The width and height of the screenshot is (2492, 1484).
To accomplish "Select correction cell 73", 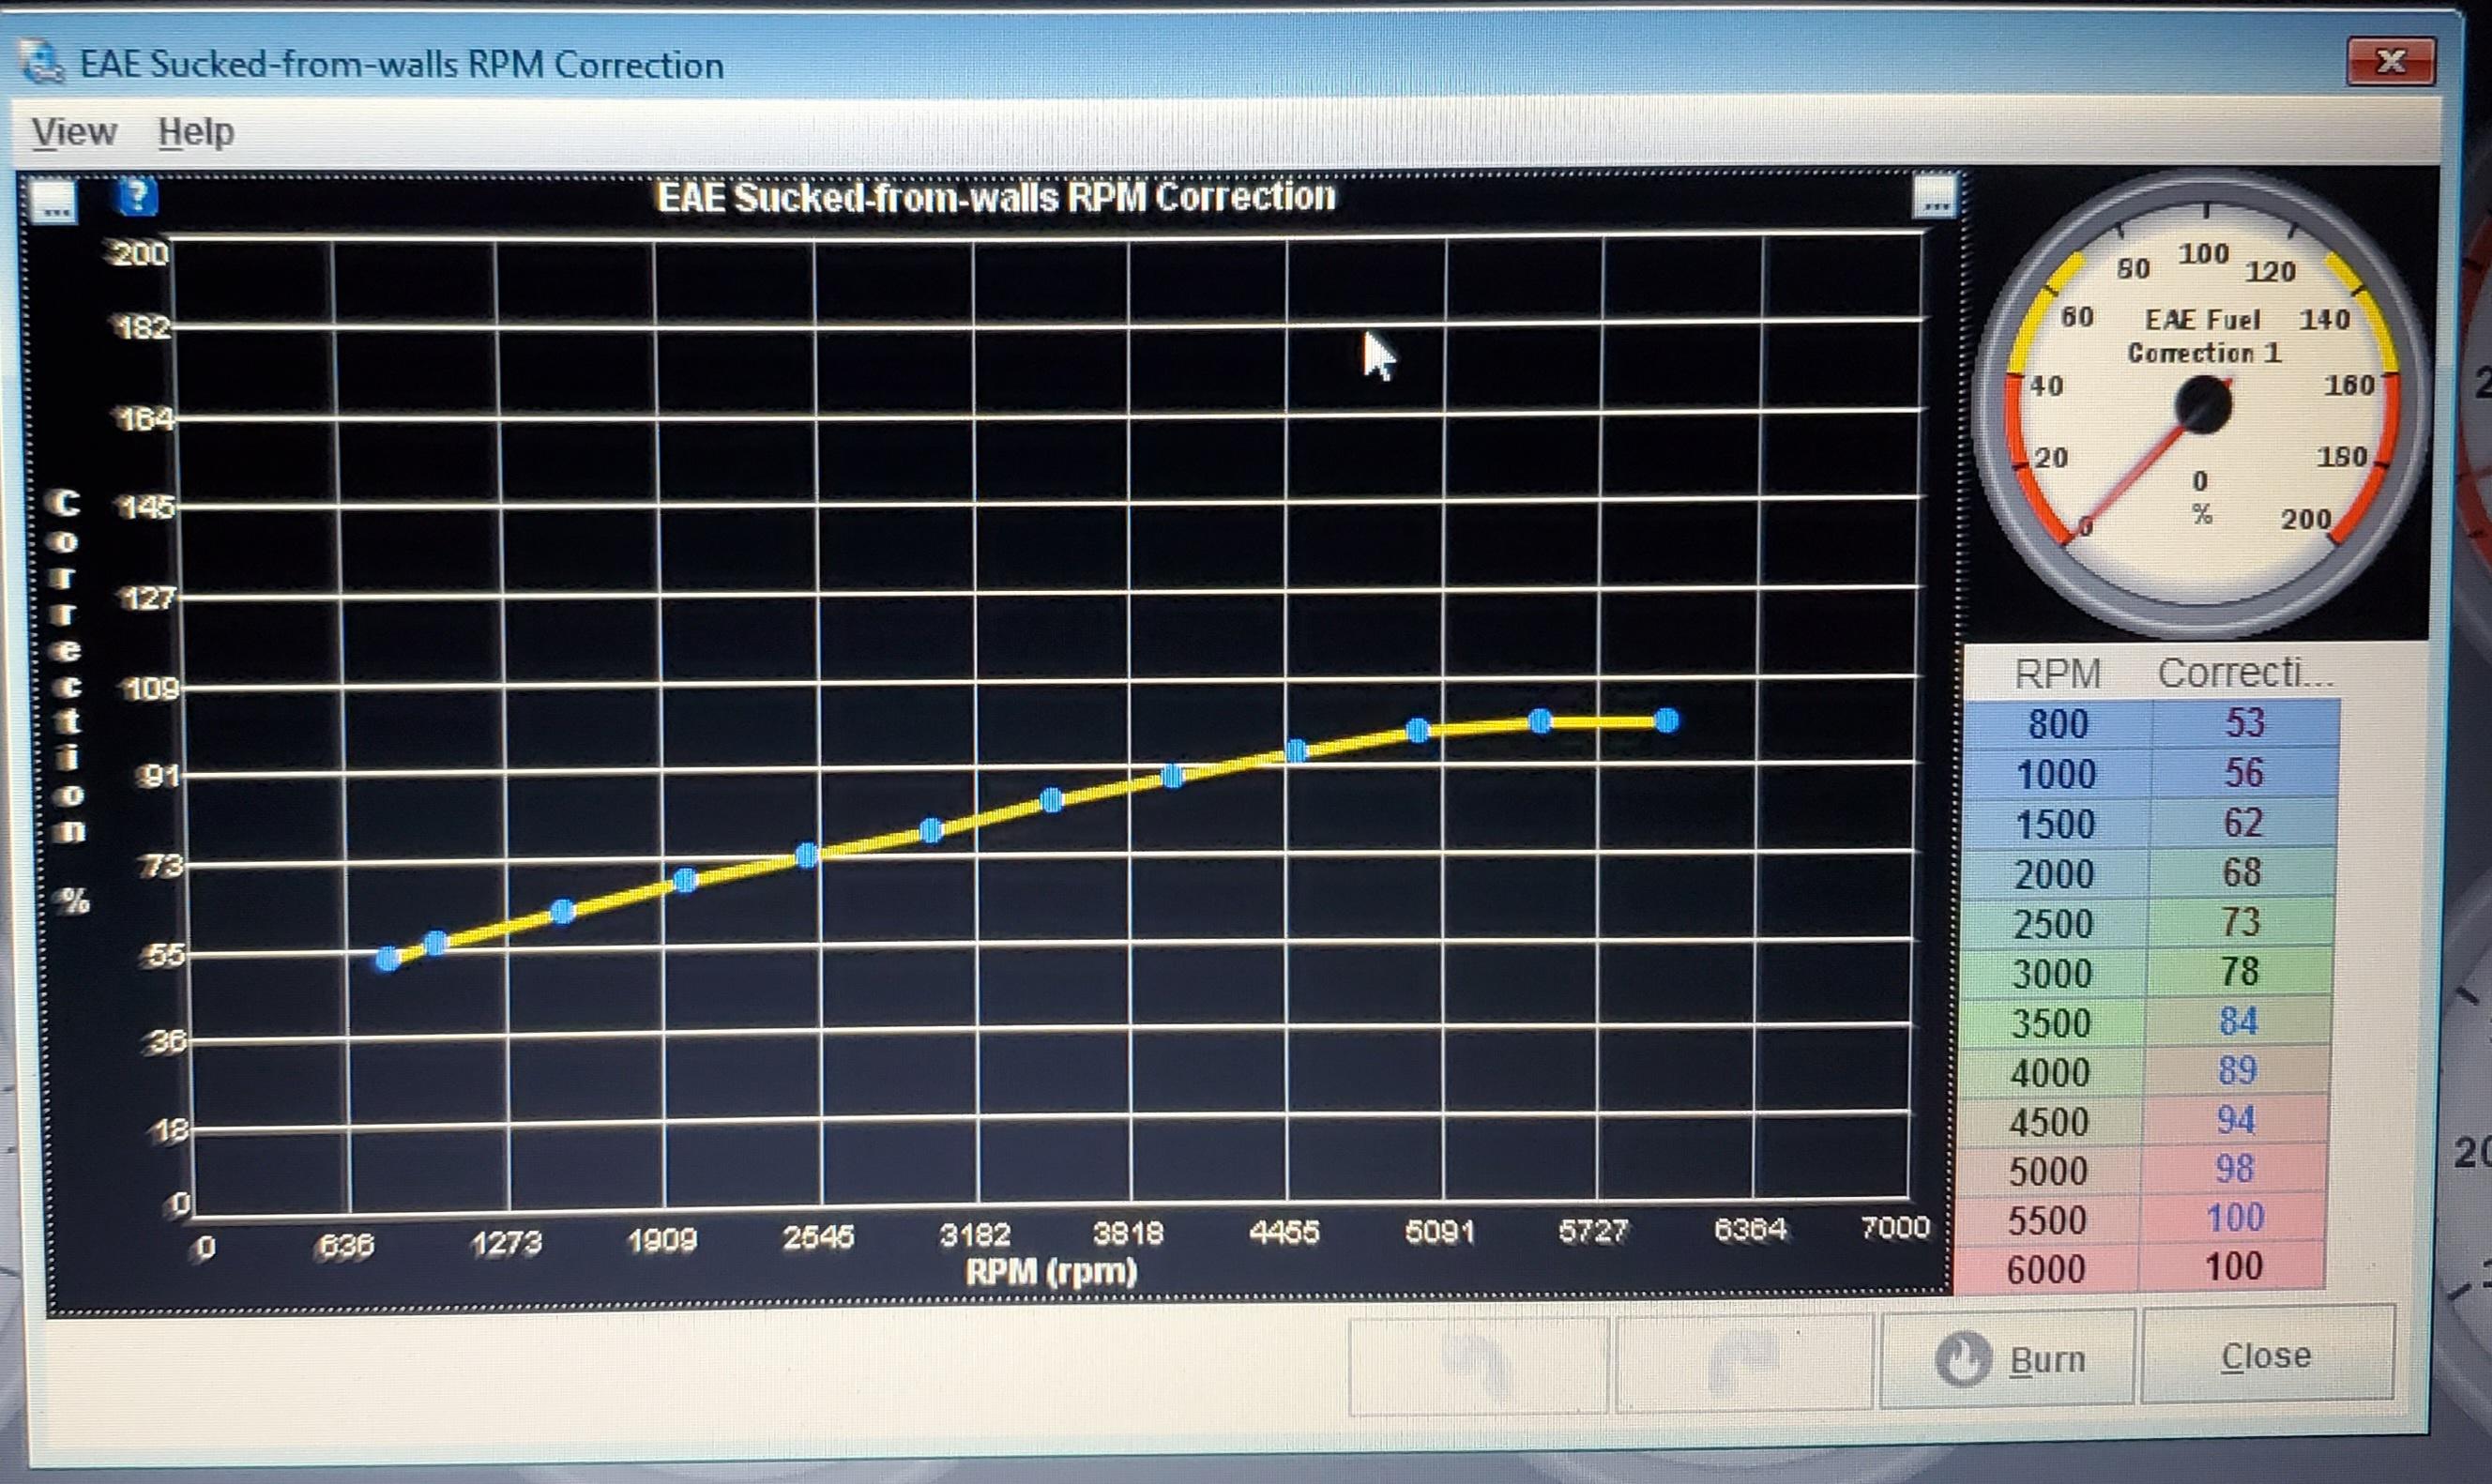I will pos(2241,921).
